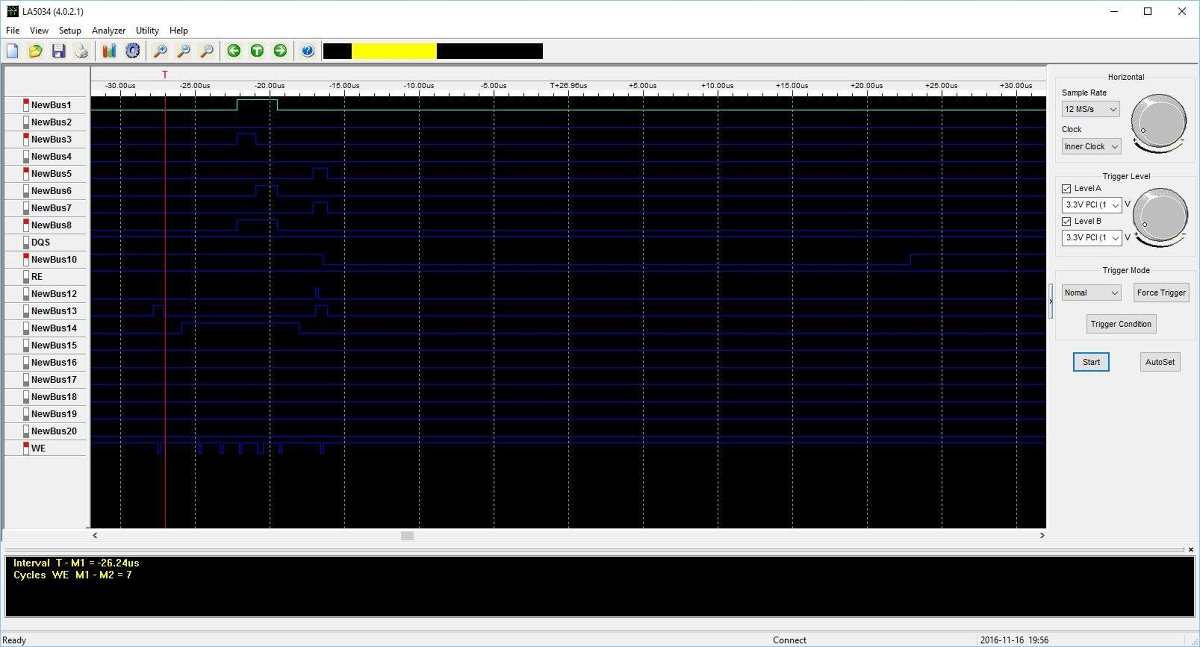Screen dimensions: 1200x647
Task: Open the Help menu
Action: (178, 31)
